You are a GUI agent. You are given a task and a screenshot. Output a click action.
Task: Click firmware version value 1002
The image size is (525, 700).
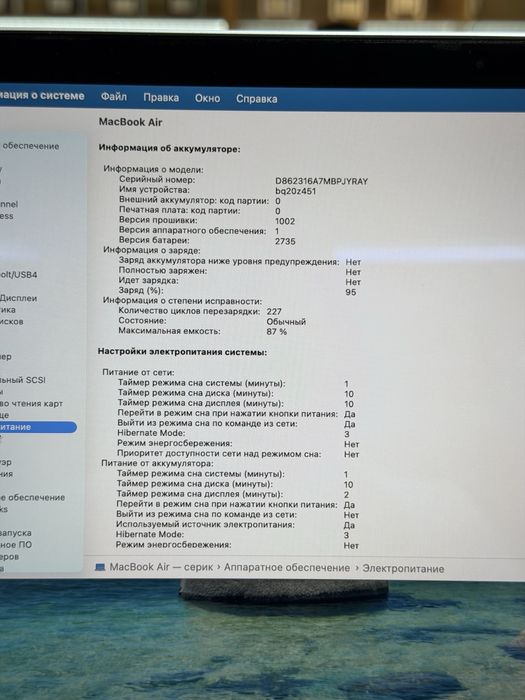point(285,221)
